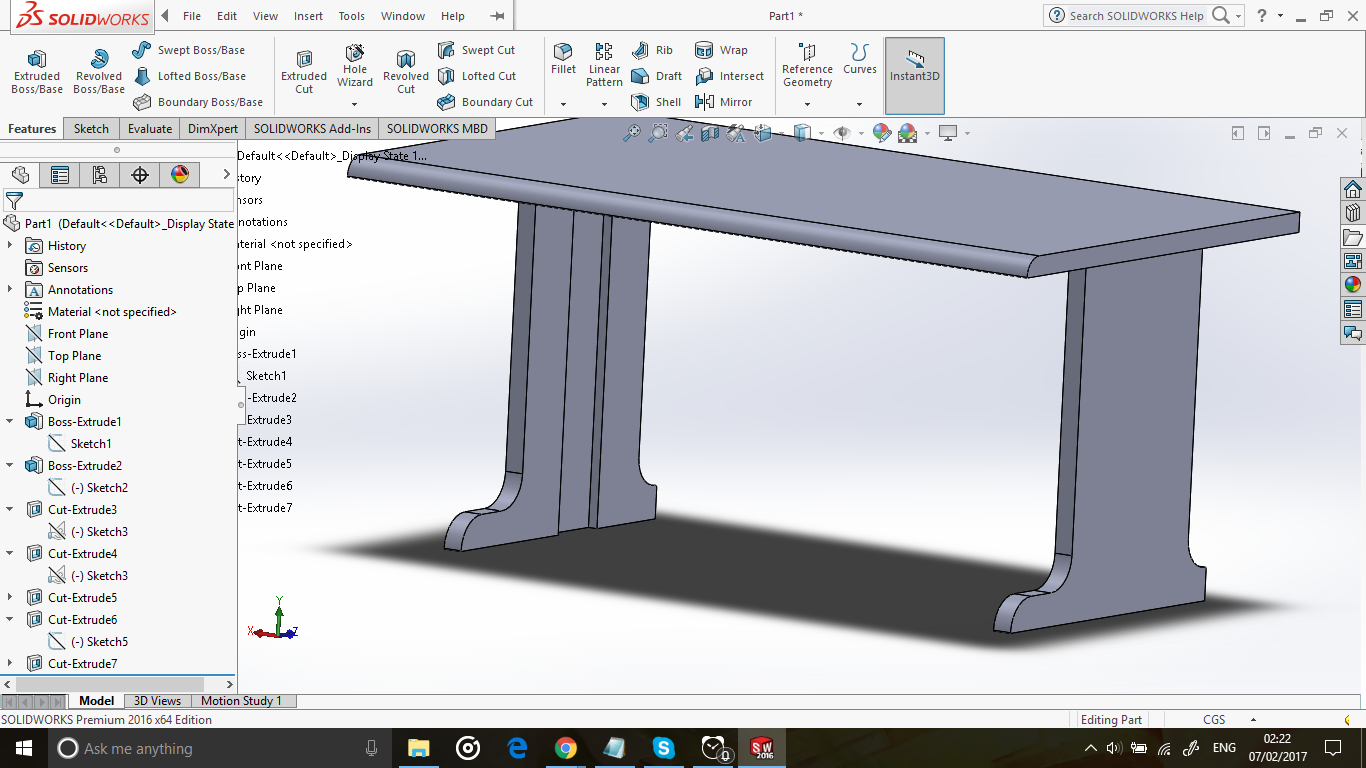
Task: Switch to the Evaluate tab
Action: click(150, 128)
